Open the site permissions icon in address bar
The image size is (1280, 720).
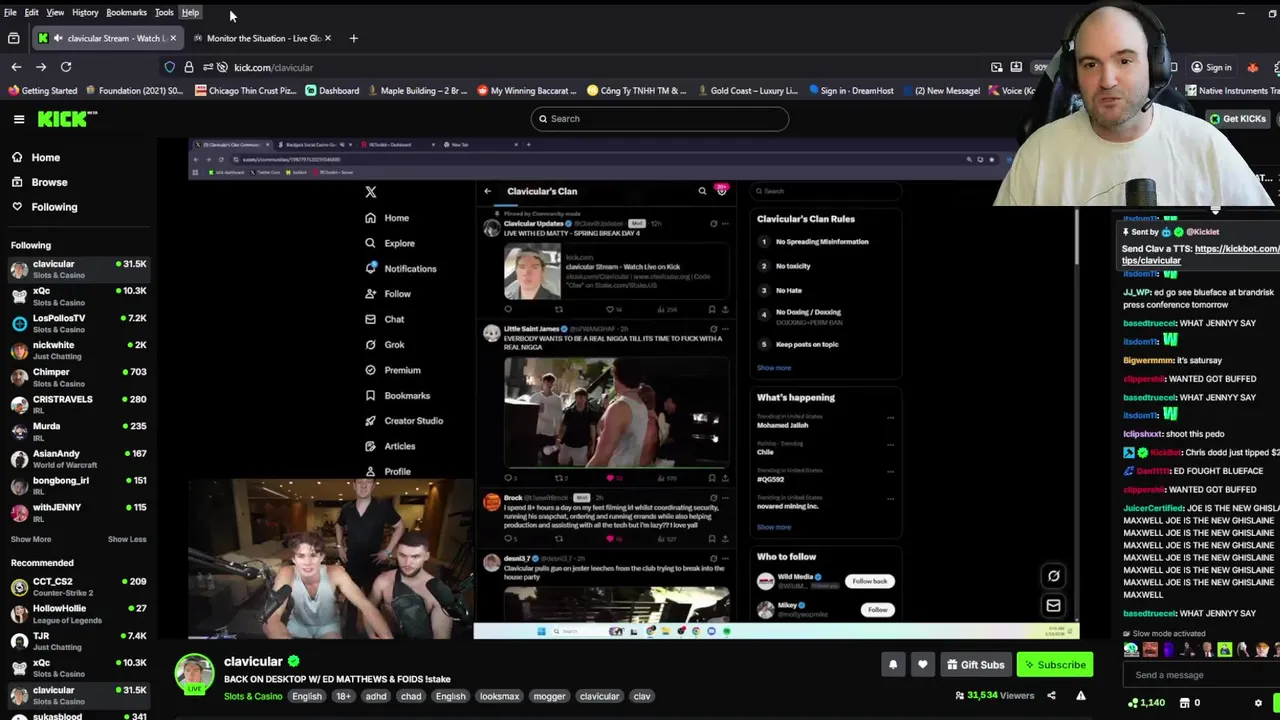207,67
